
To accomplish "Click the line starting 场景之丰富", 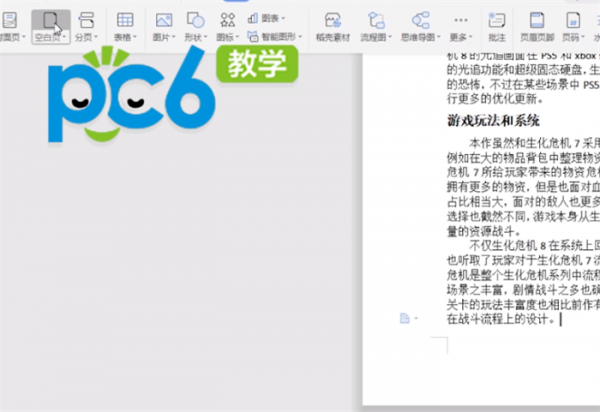I will tap(523, 290).
